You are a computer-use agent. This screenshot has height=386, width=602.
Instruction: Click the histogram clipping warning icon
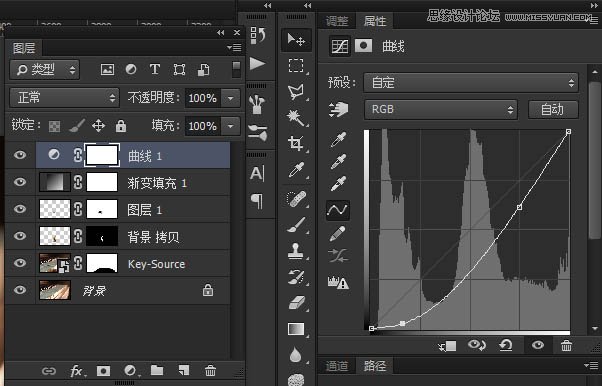[338, 282]
